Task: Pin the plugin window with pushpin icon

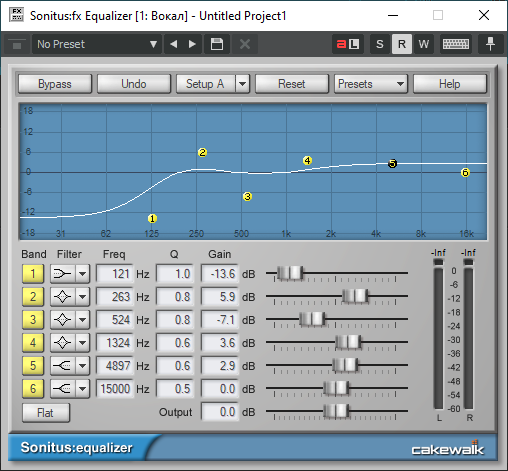Action: point(490,44)
